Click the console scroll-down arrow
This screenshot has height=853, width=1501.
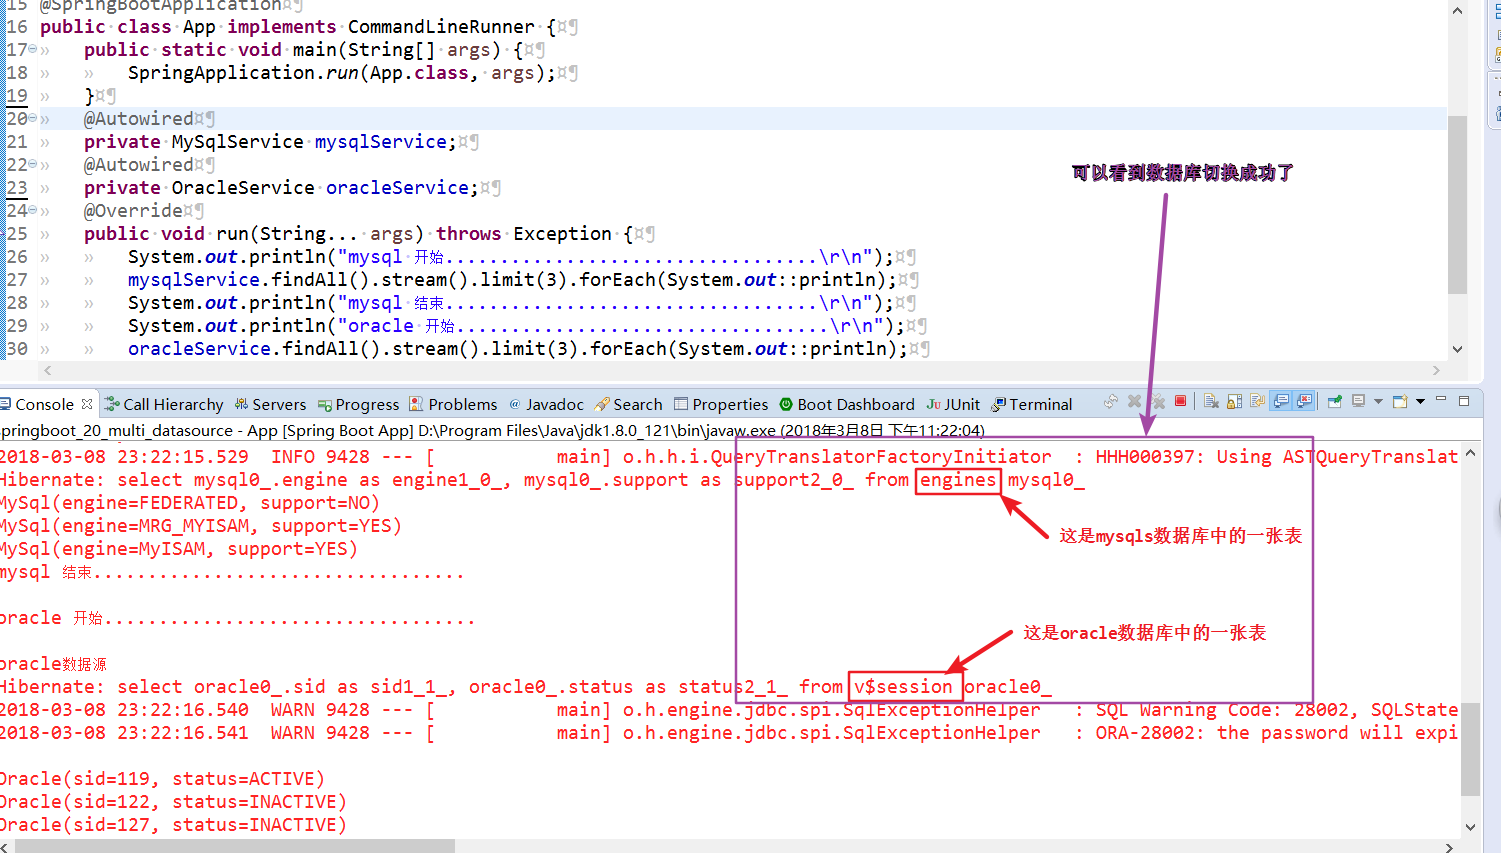coord(1470,827)
